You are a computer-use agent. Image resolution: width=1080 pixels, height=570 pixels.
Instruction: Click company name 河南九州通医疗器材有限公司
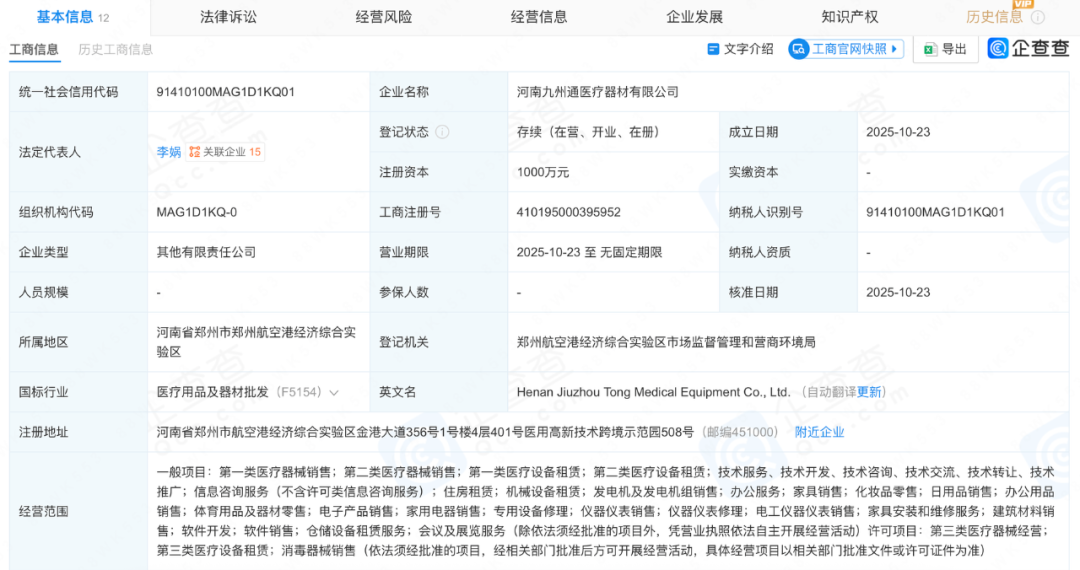point(598,92)
